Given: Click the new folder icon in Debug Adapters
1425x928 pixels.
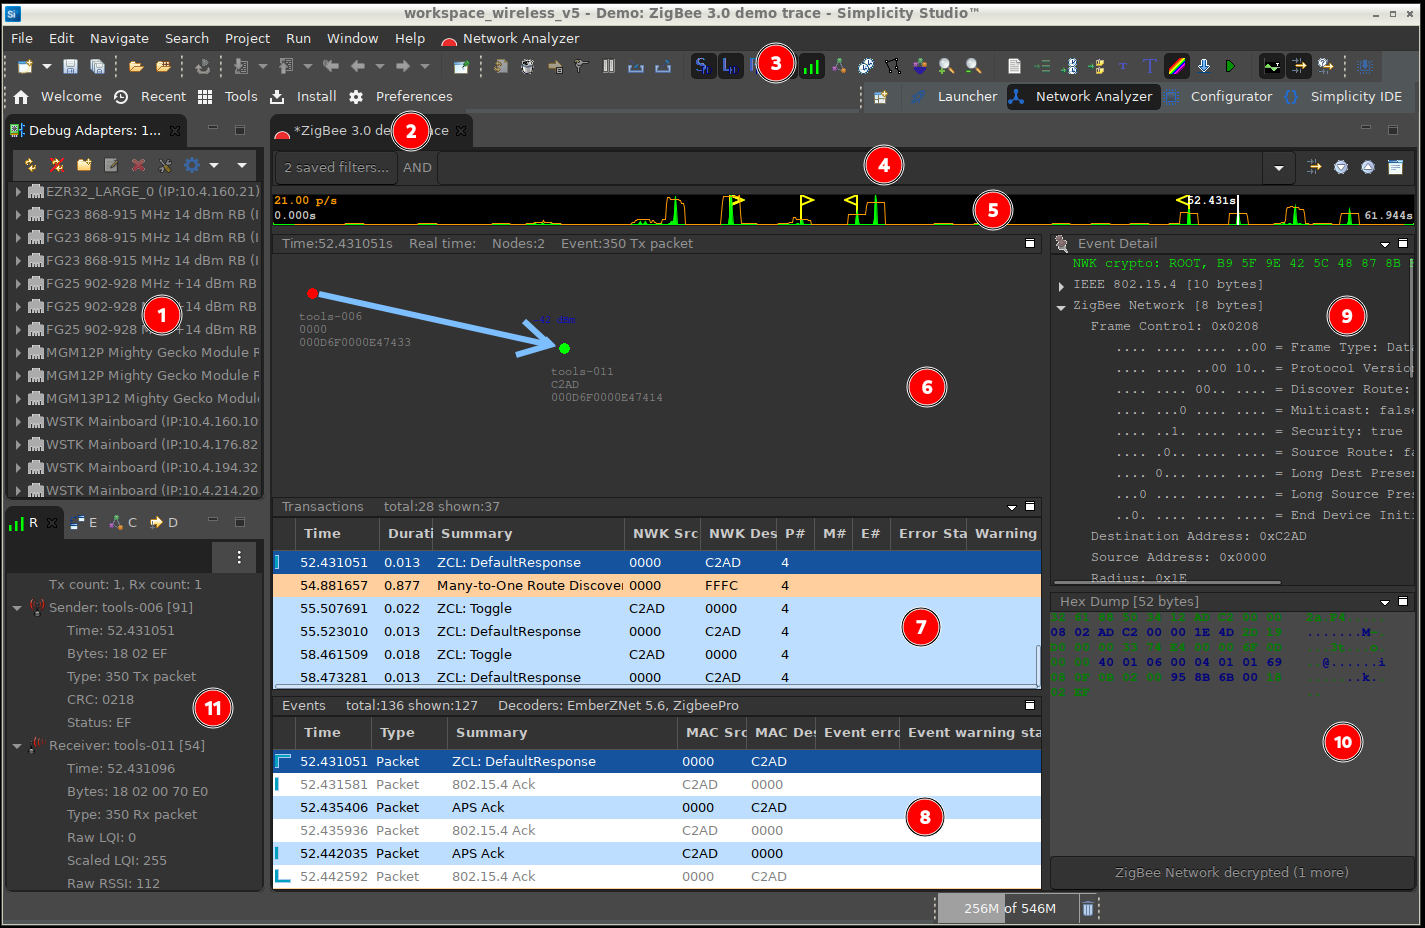Looking at the screenshot, I should tap(84, 165).
